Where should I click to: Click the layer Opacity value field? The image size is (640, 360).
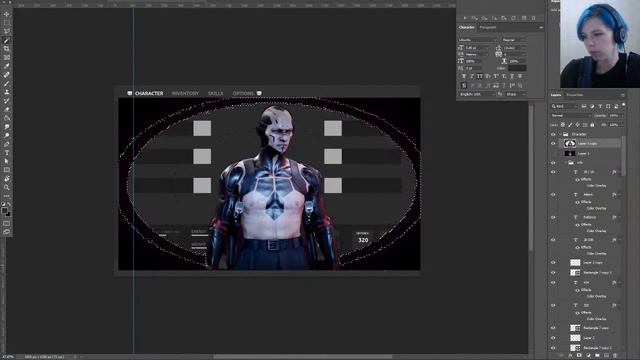pyautogui.click(x=613, y=116)
